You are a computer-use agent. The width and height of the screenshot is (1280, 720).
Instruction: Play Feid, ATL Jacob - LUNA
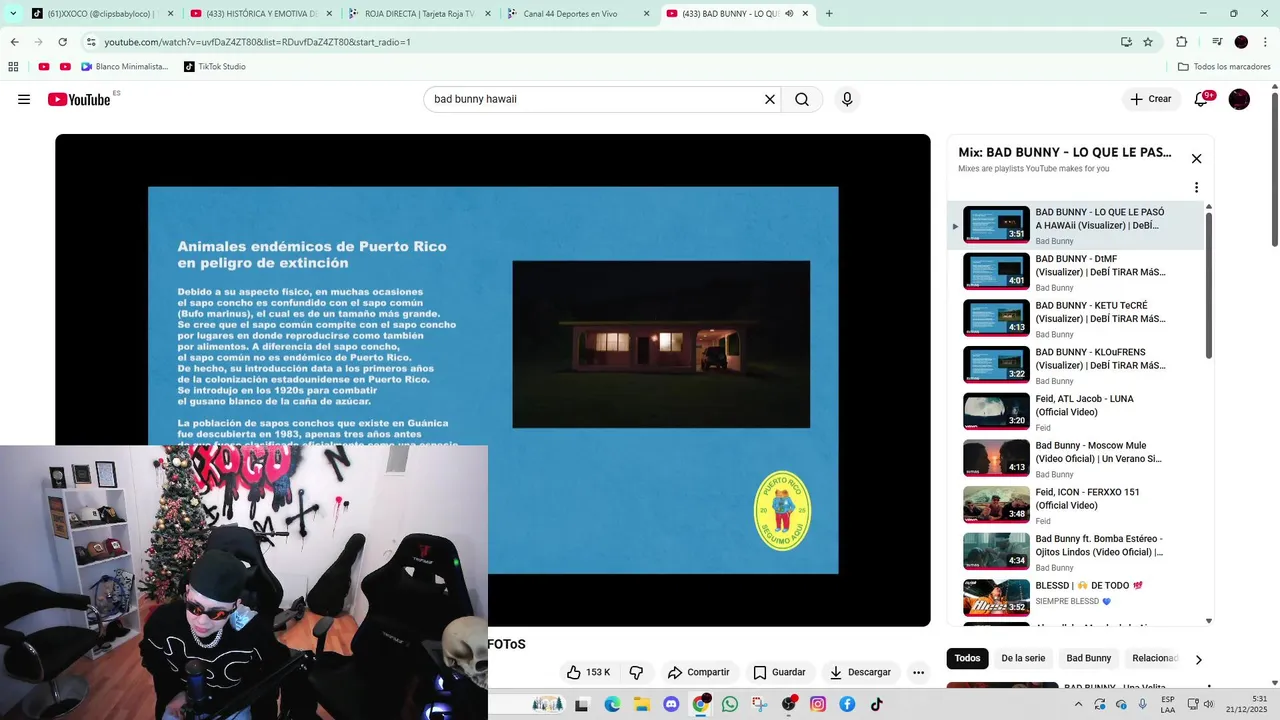tap(1076, 411)
